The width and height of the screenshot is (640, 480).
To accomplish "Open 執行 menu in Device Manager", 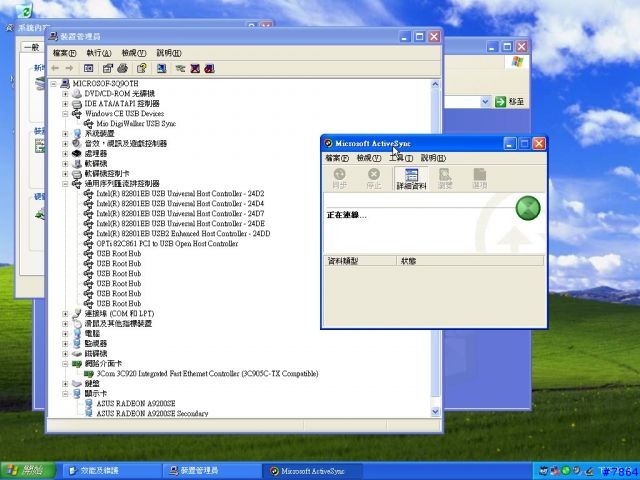I will [x=99, y=53].
